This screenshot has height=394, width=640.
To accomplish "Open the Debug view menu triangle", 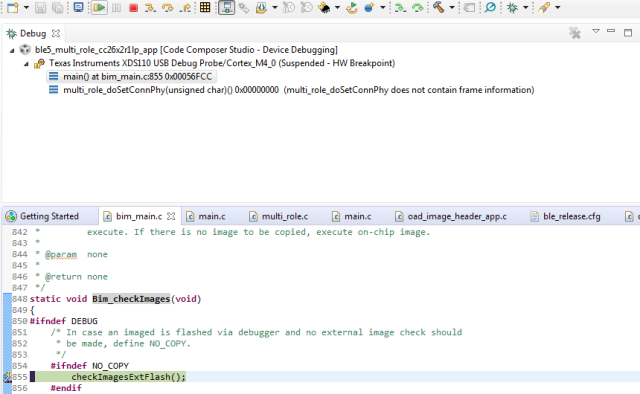I will pos(596,31).
